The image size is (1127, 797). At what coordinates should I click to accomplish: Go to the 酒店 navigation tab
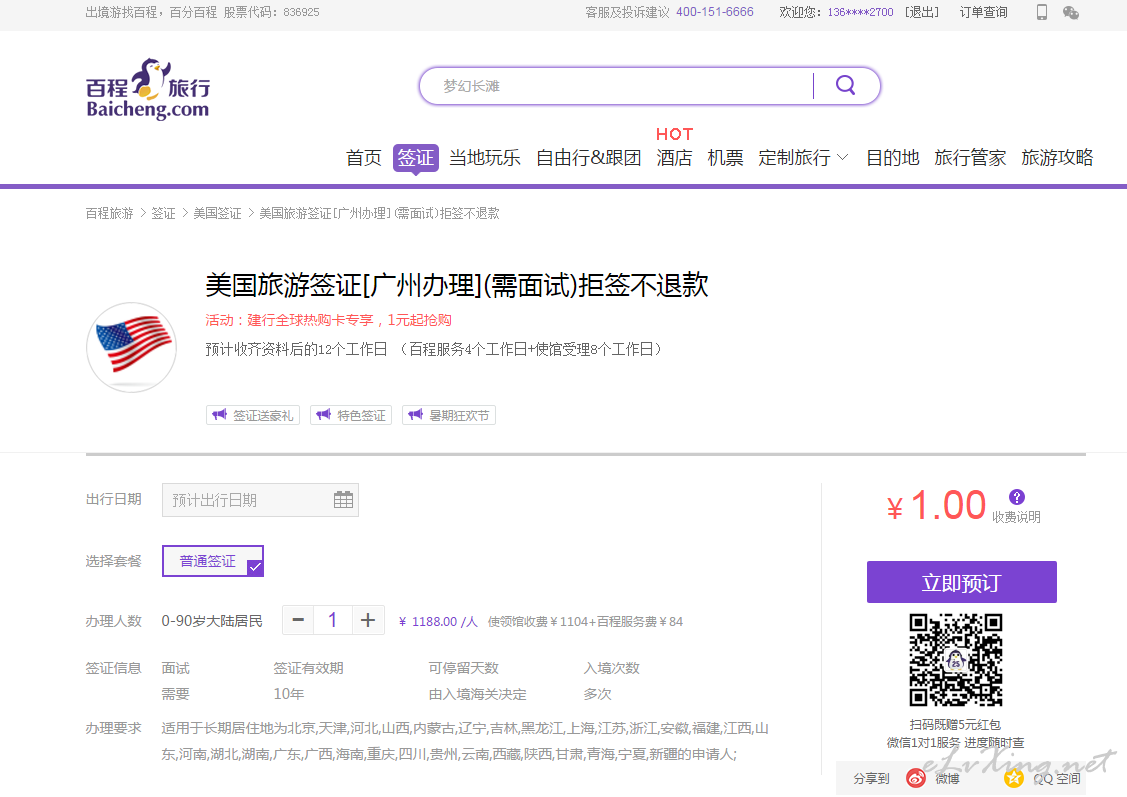(674, 158)
